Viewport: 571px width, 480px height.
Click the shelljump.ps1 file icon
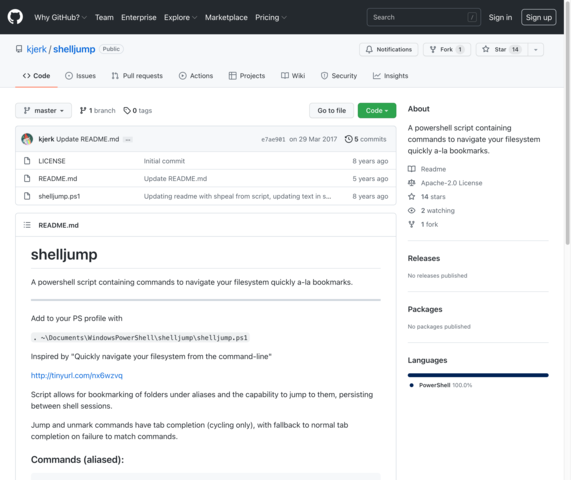click(x=27, y=196)
